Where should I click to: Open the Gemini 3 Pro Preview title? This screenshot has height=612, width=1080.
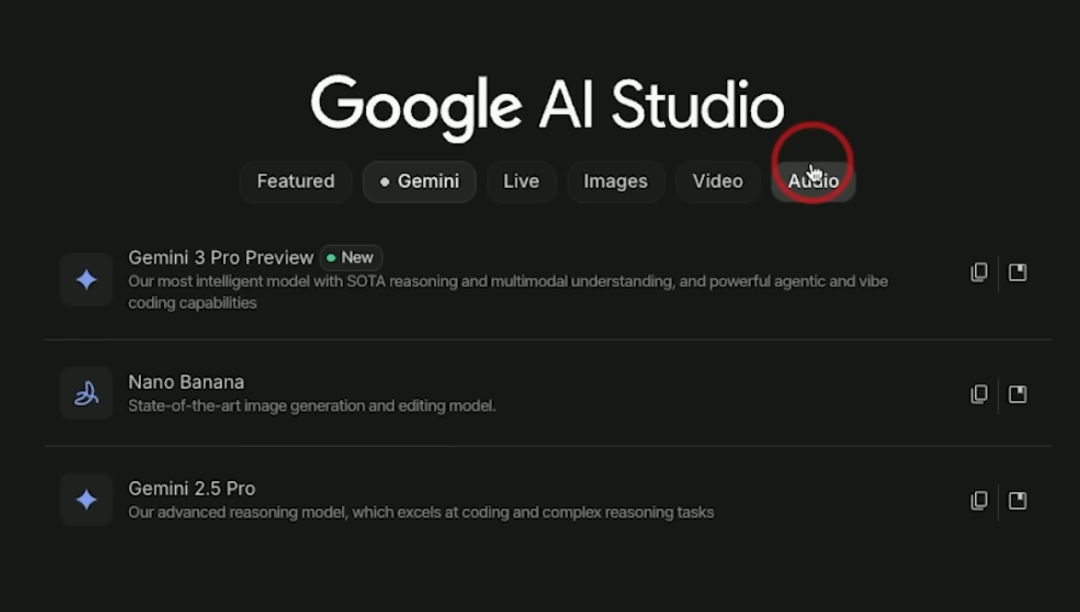(221, 258)
